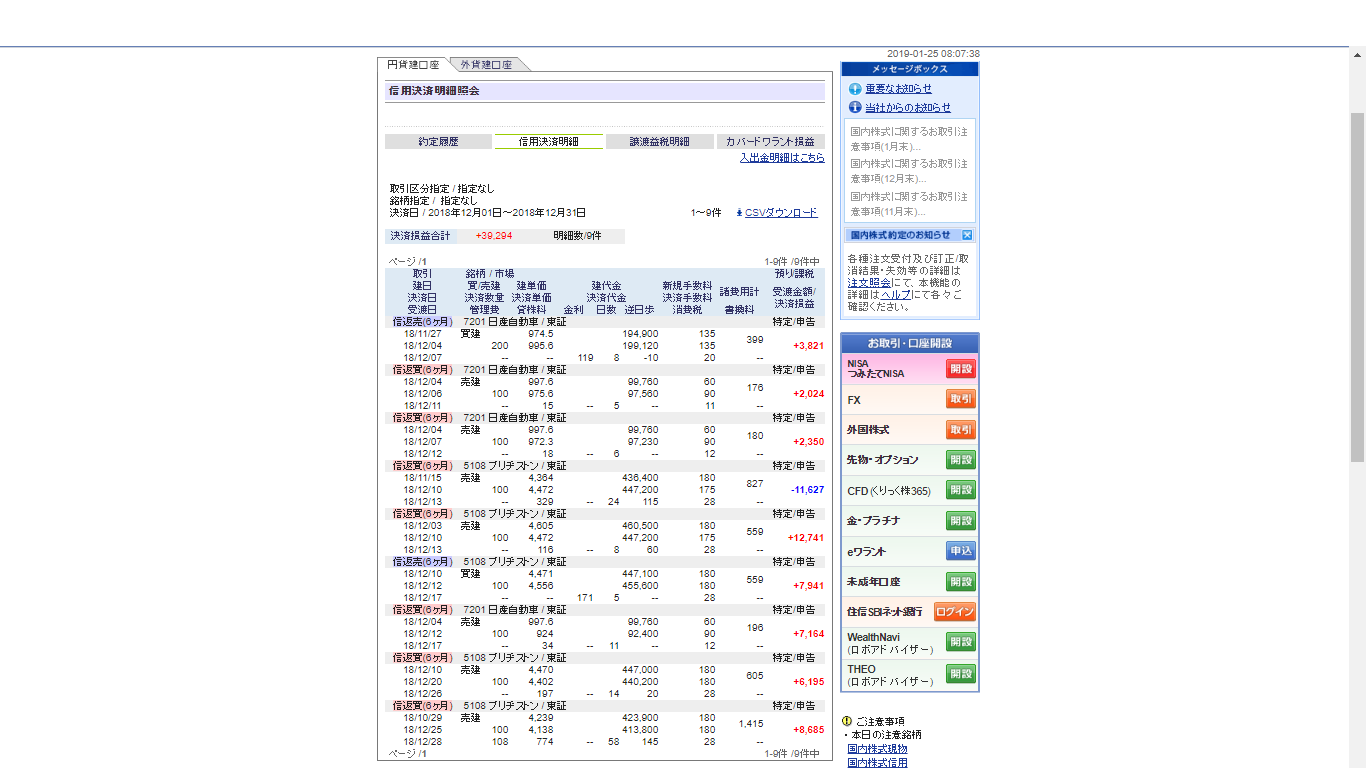The height and width of the screenshot is (768, 1366).
Task: Open the 国内株式信用 link
Action: 878,763
